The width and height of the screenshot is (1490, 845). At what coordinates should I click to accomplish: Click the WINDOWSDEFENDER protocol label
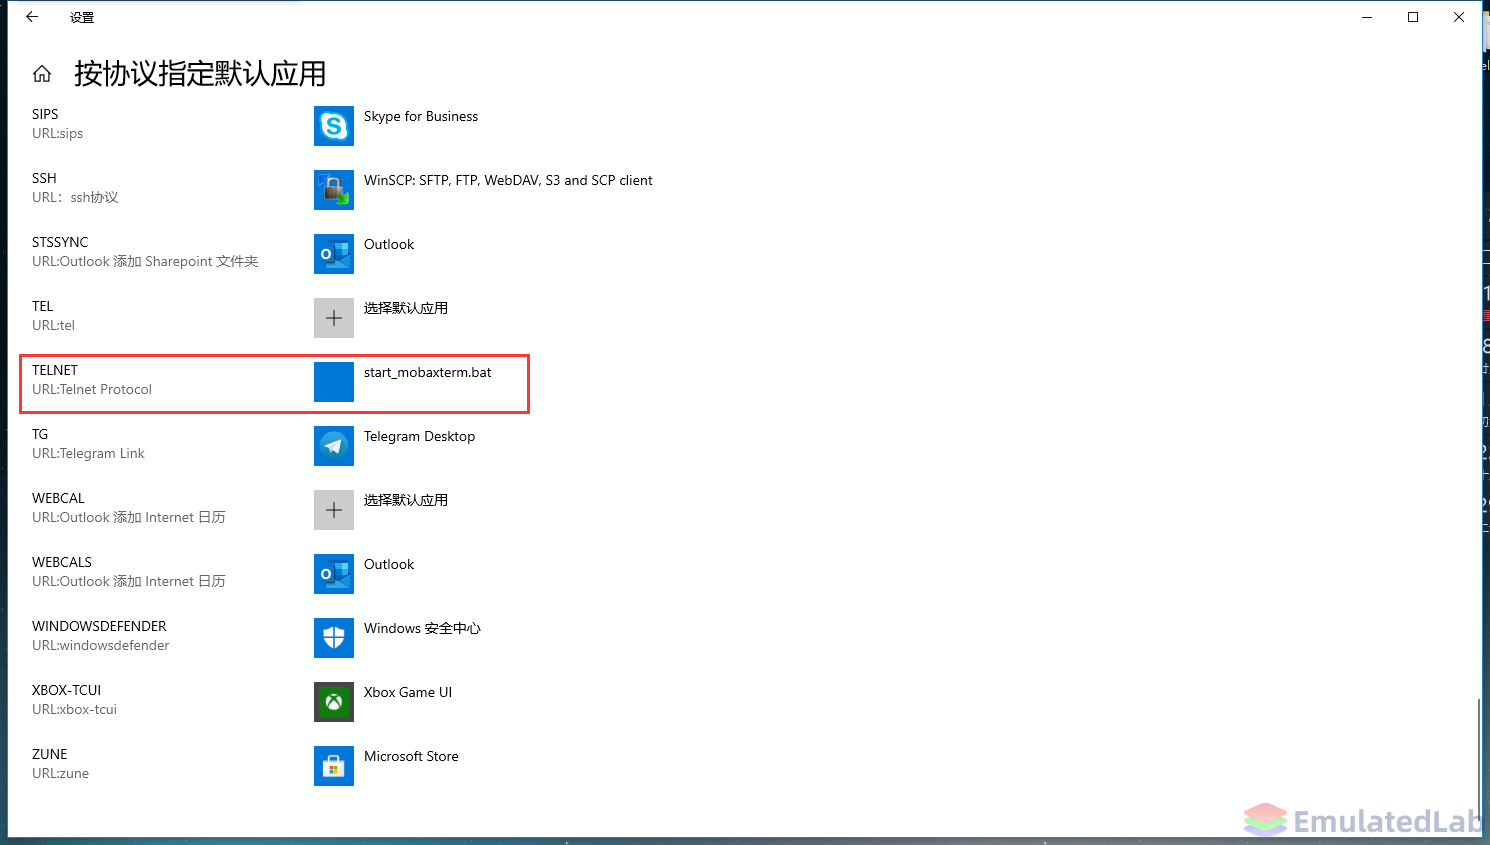pos(99,626)
